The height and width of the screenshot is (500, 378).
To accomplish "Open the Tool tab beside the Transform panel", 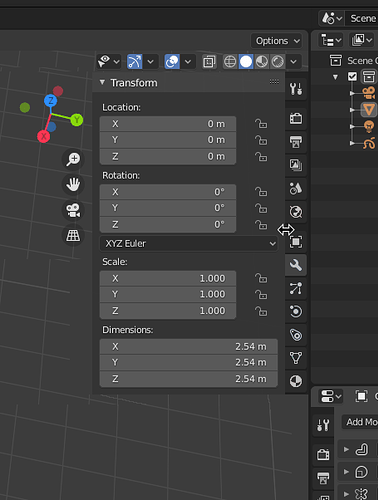I will click(x=296, y=89).
